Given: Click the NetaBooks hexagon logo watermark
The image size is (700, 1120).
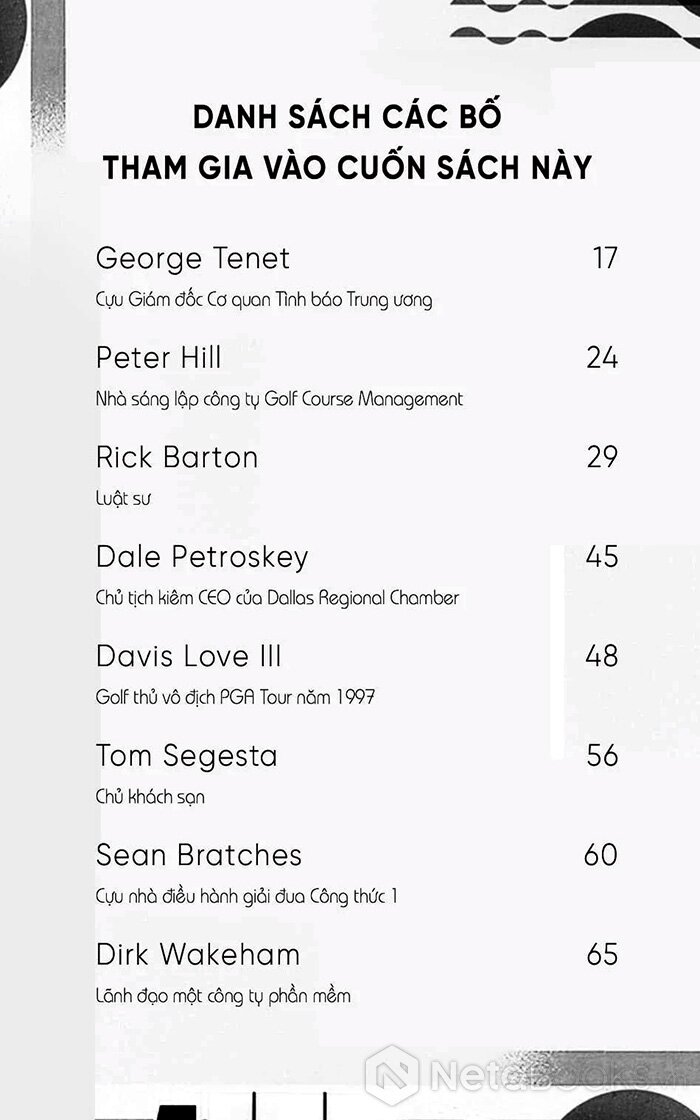Looking at the screenshot, I should pyautogui.click(x=391, y=1076).
